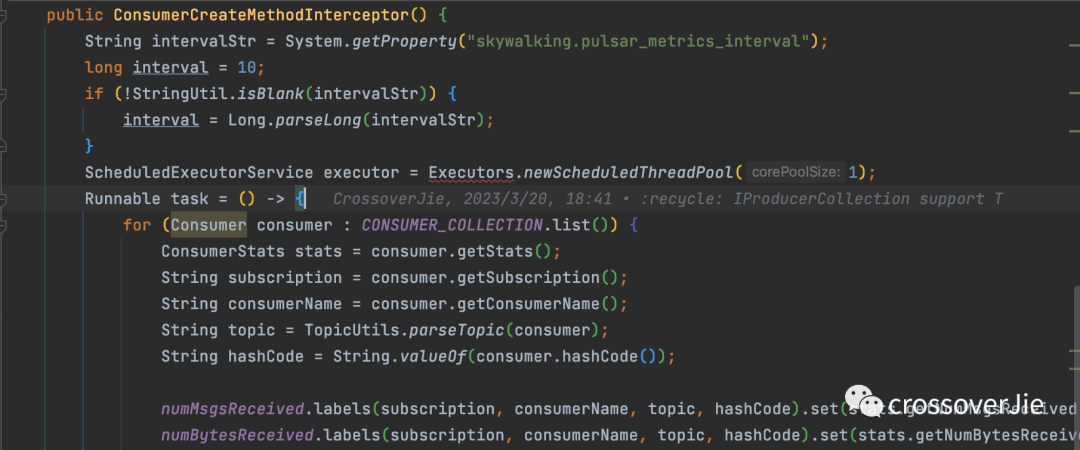The width and height of the screenshot is (1080, 450).
Task: Collapse the if StringUtil.isBlank block fold marker
Action: 4,94
